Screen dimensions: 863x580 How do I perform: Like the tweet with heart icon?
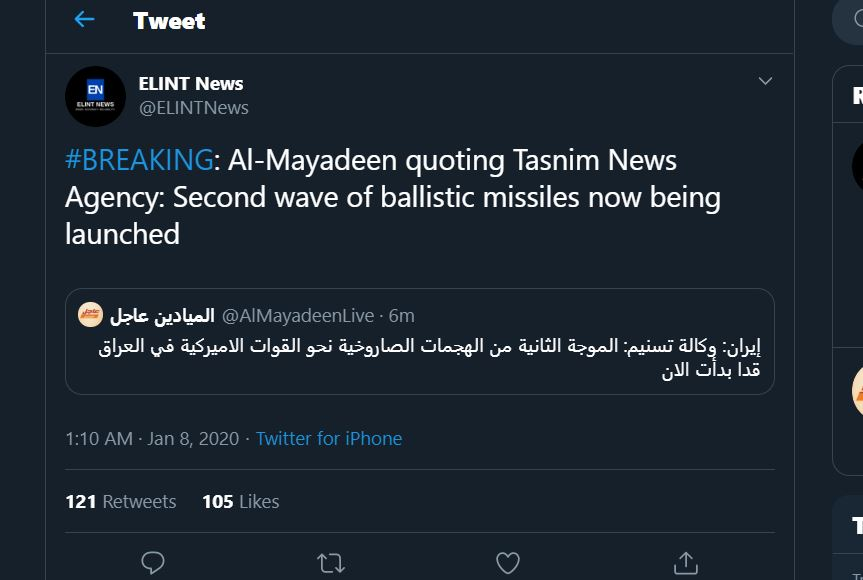508,562
